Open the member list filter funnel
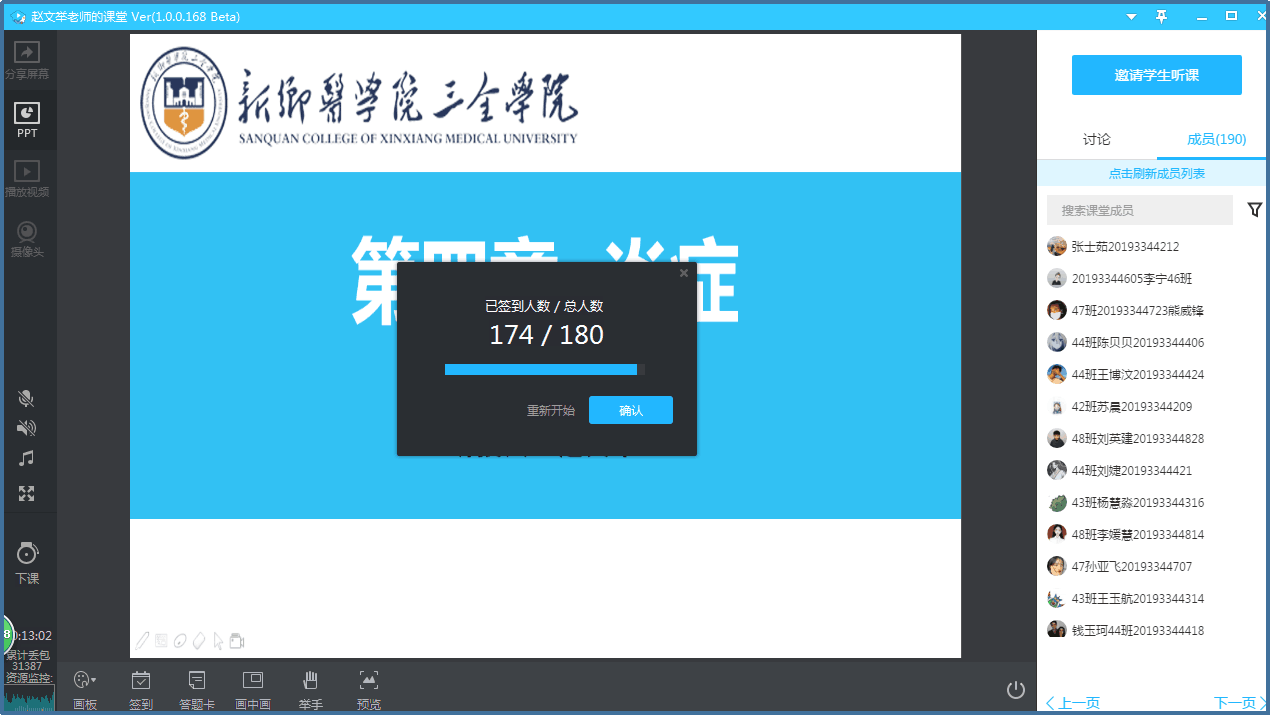Viewport: 1272px width, 717px height. (1255, 210)
